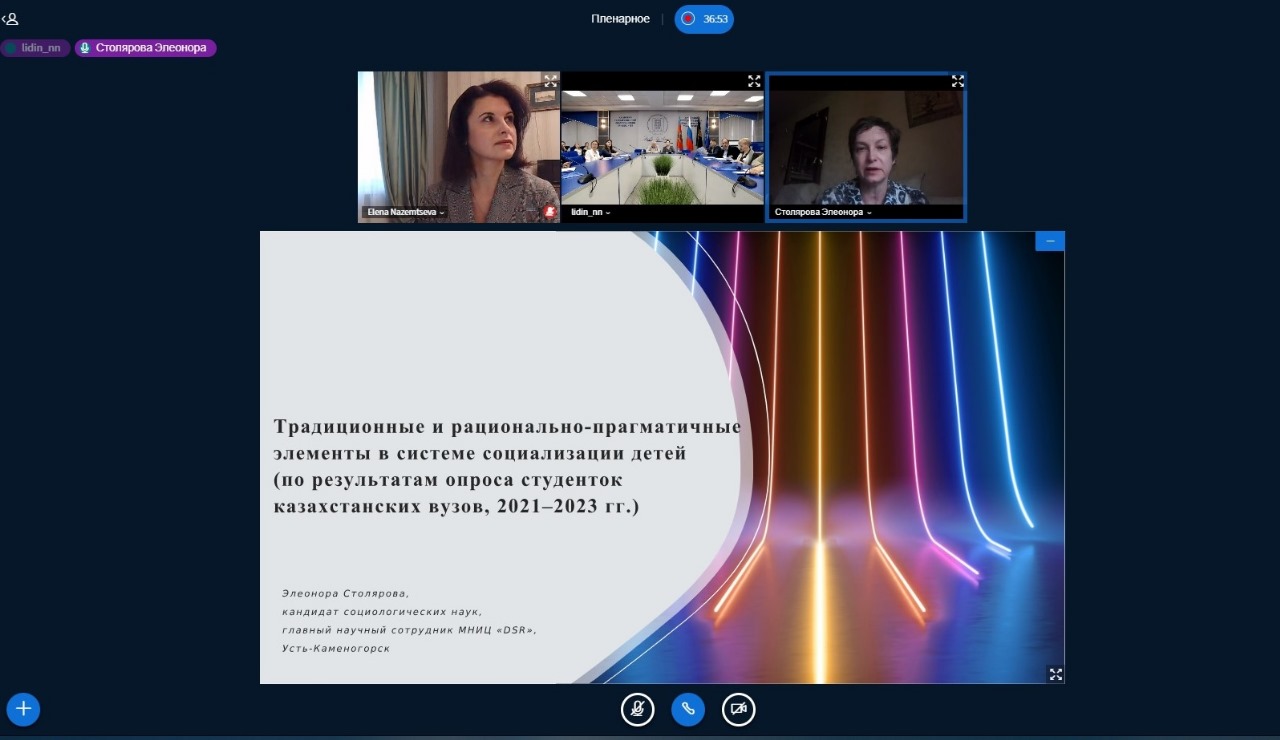Open the blue plus actions menu

[23, 709]
